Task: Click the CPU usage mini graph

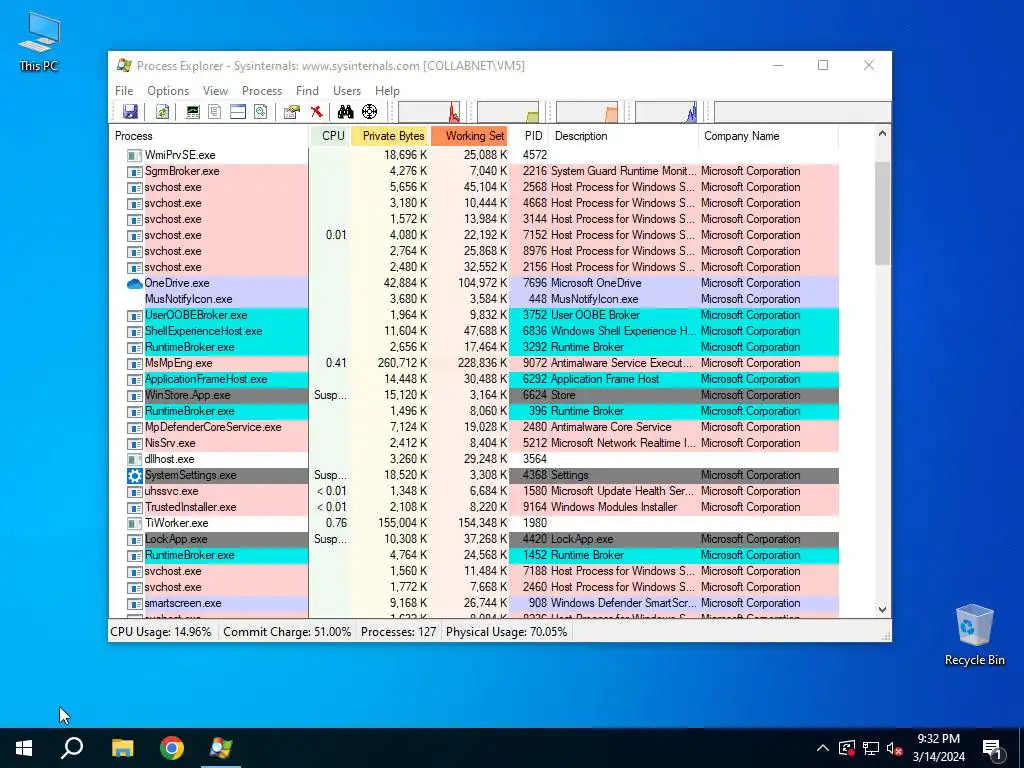Action: coord(429,112)
